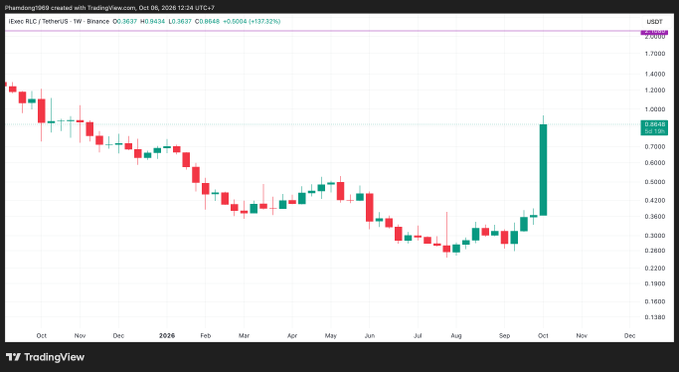Click the Sep label on time axis
Viewport: 679px width, 372px height.
tap(504, 336)
